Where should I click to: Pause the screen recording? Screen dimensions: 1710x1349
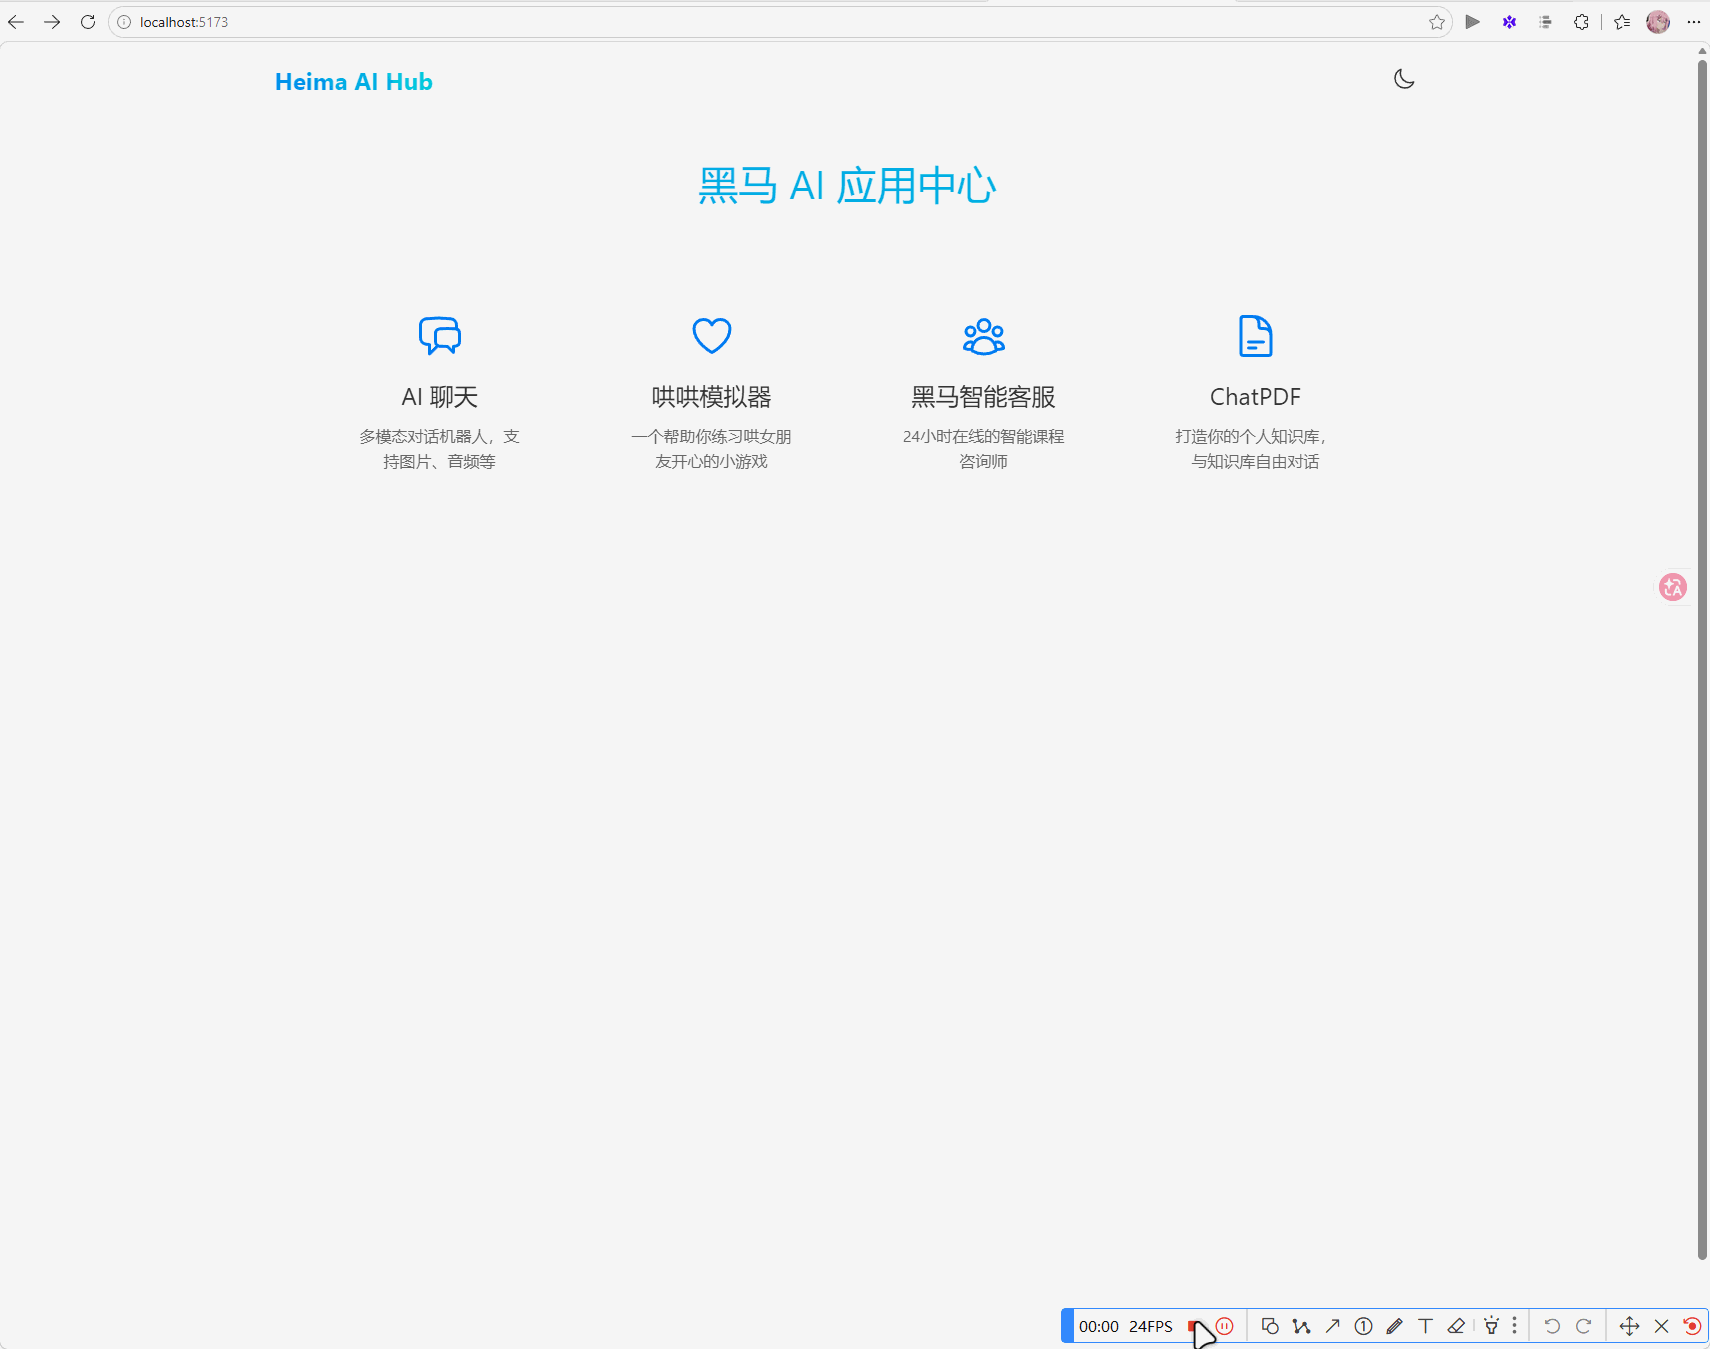click(1225, 1326)
